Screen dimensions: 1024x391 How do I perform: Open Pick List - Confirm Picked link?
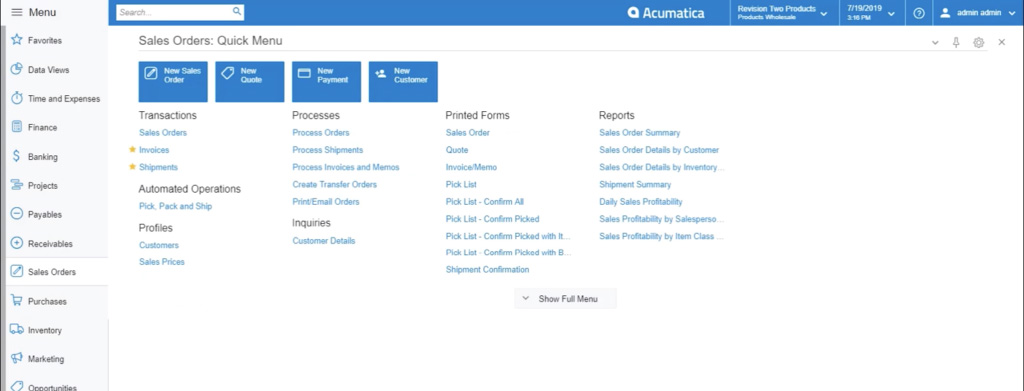(x=492, y=219)
